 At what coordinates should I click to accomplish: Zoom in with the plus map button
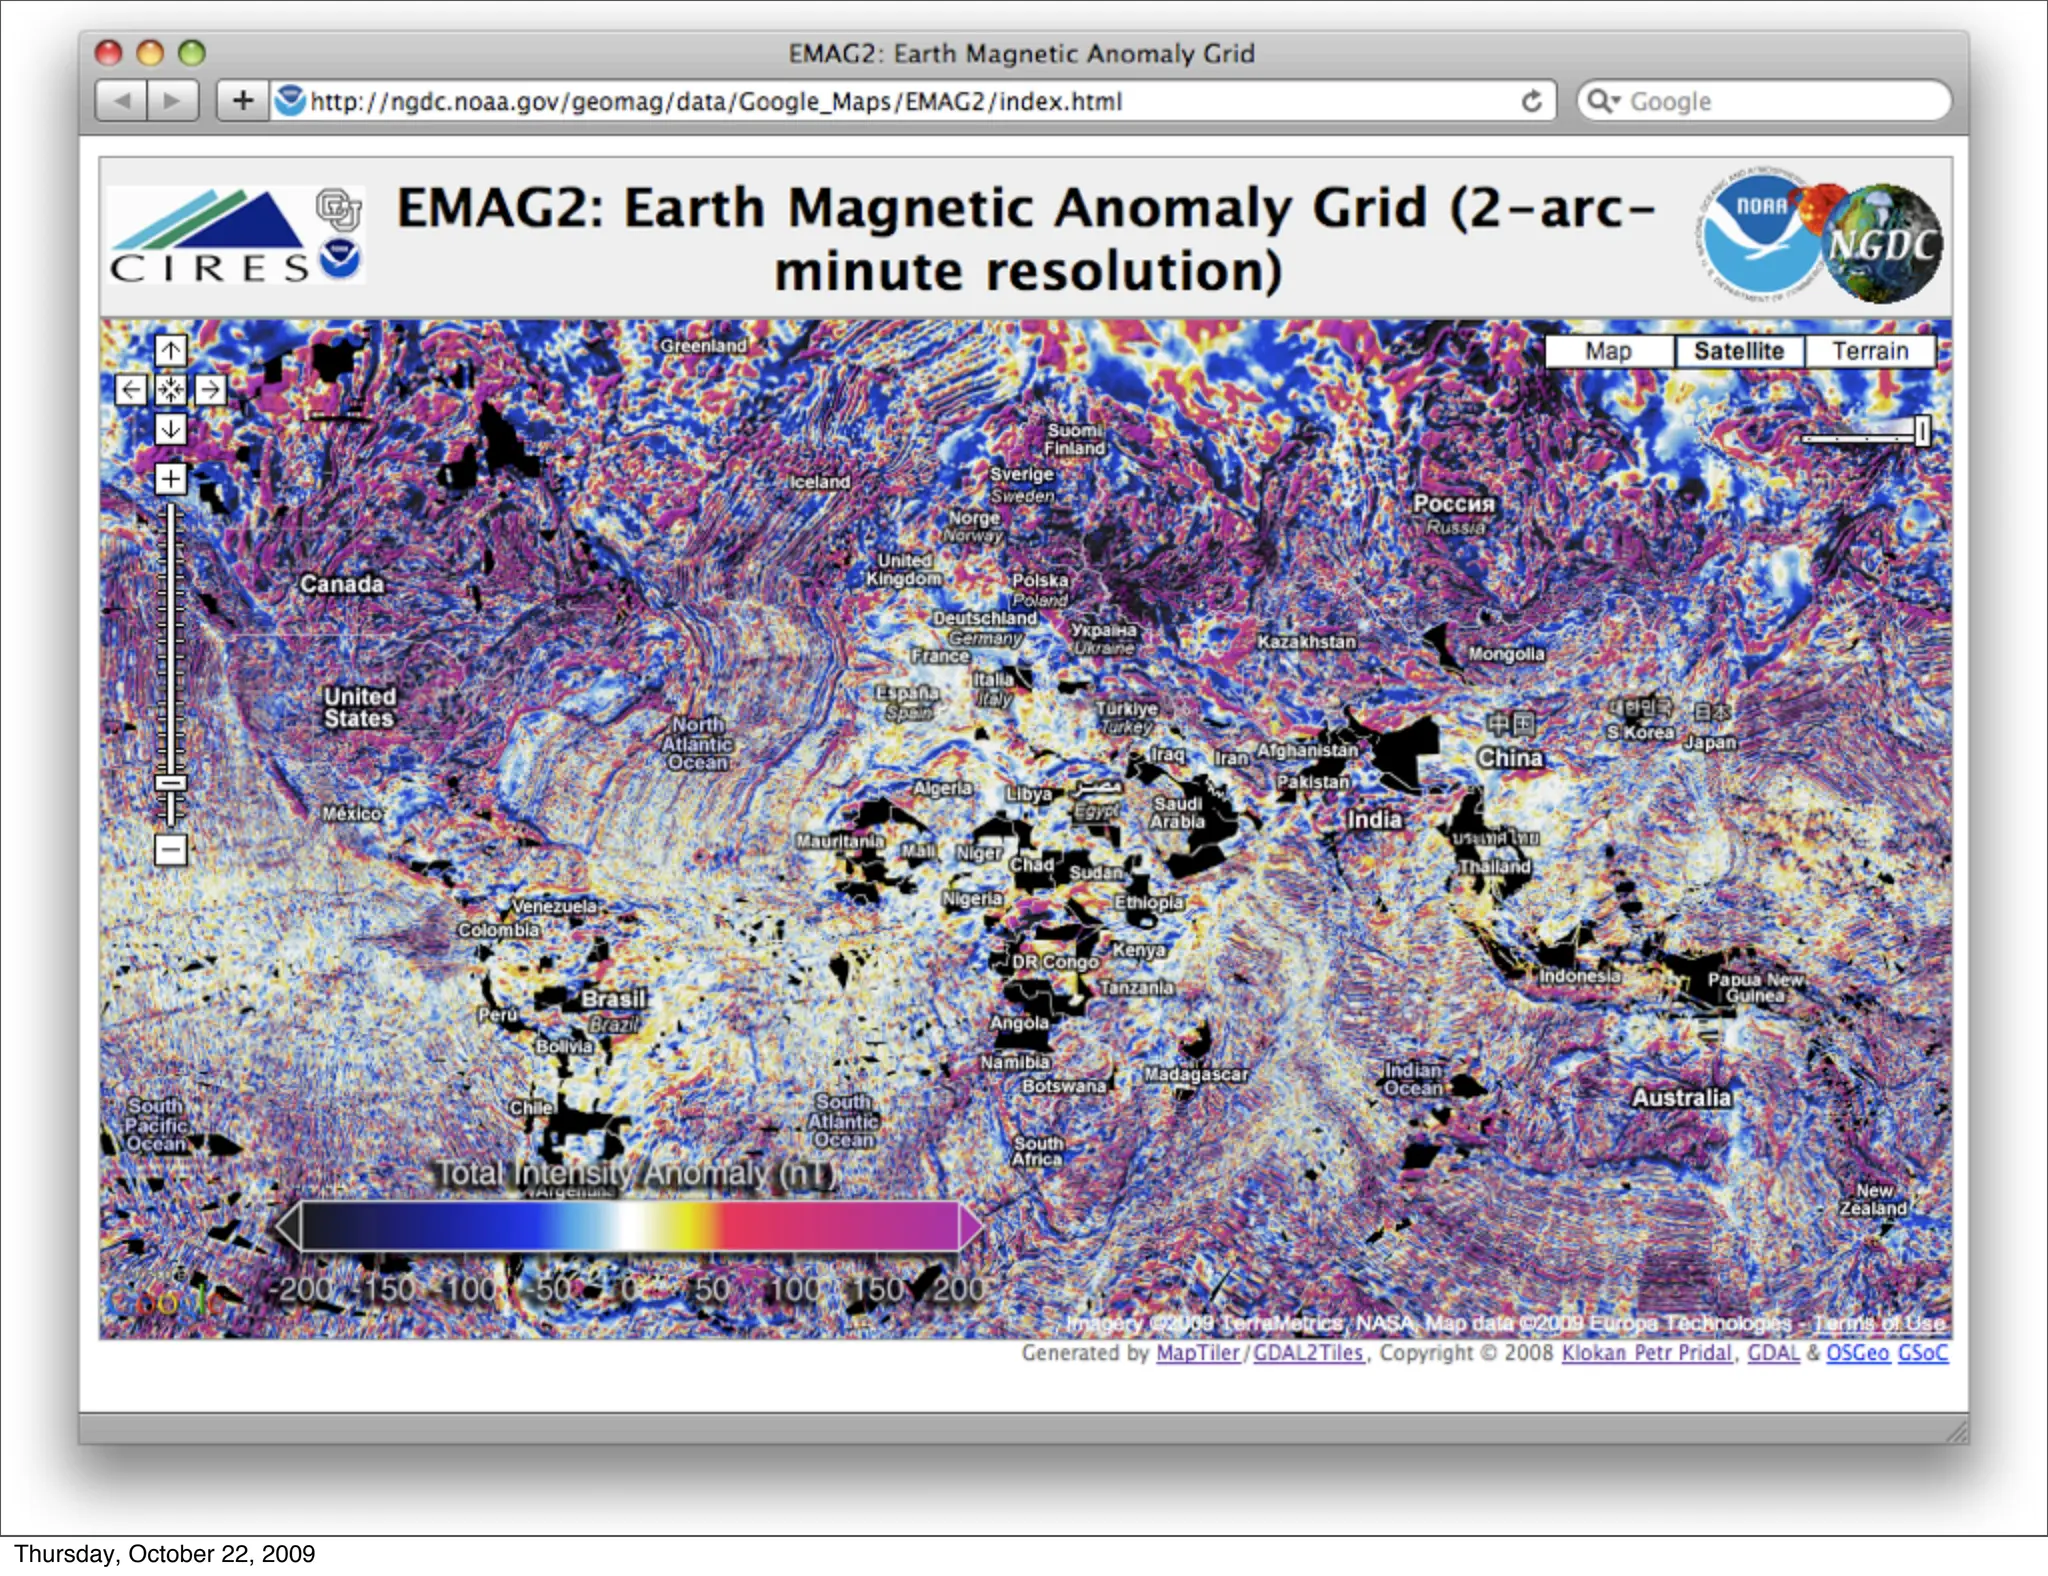pos(171,478)
